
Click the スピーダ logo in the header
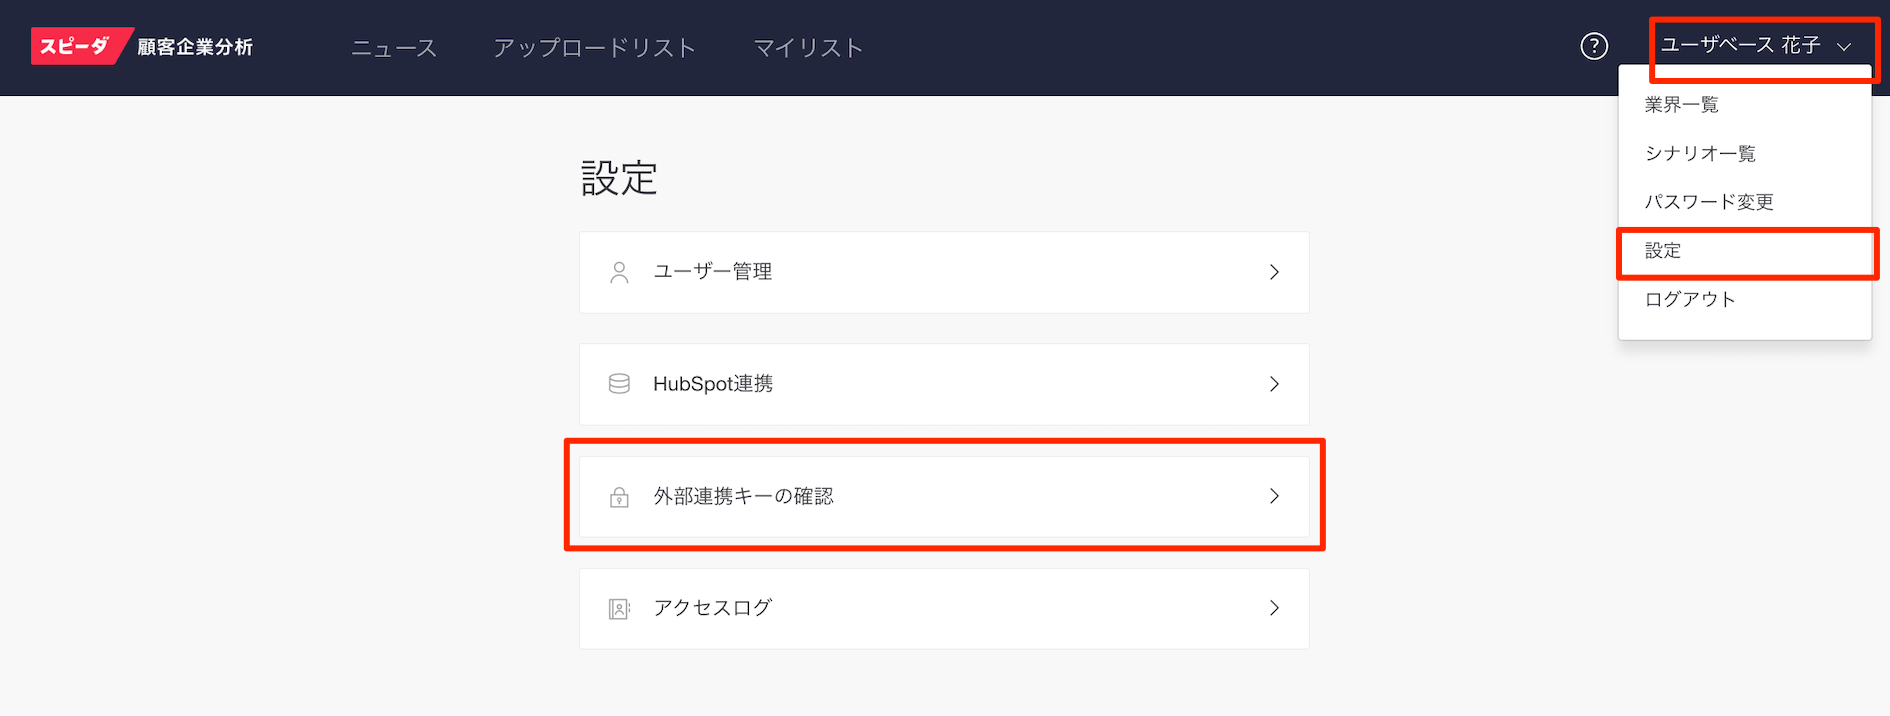(x=75, y=45)
